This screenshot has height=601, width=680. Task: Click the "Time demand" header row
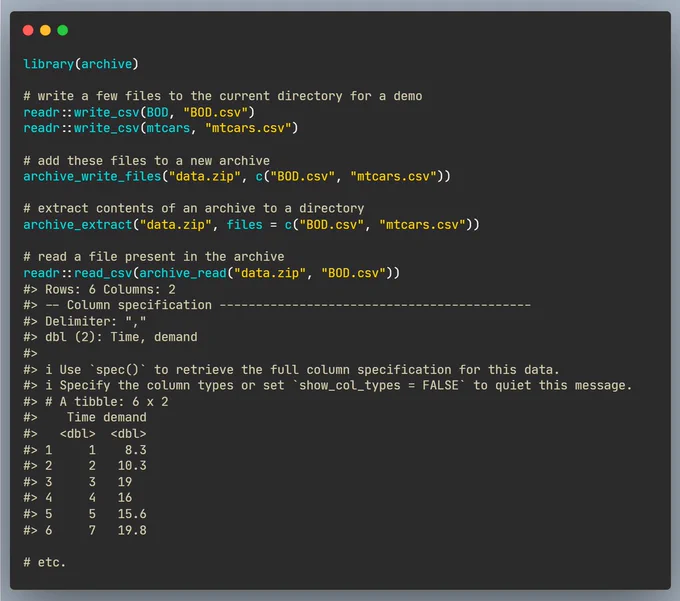85,418
